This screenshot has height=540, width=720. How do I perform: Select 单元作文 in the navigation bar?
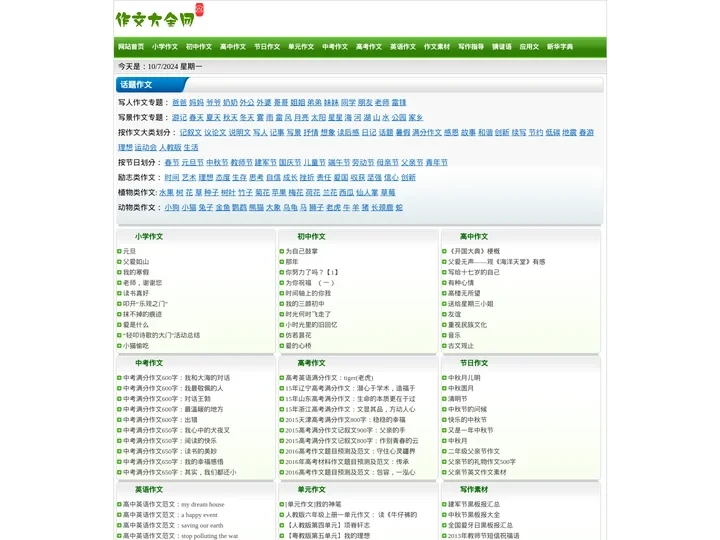click(x=301, y=47)
